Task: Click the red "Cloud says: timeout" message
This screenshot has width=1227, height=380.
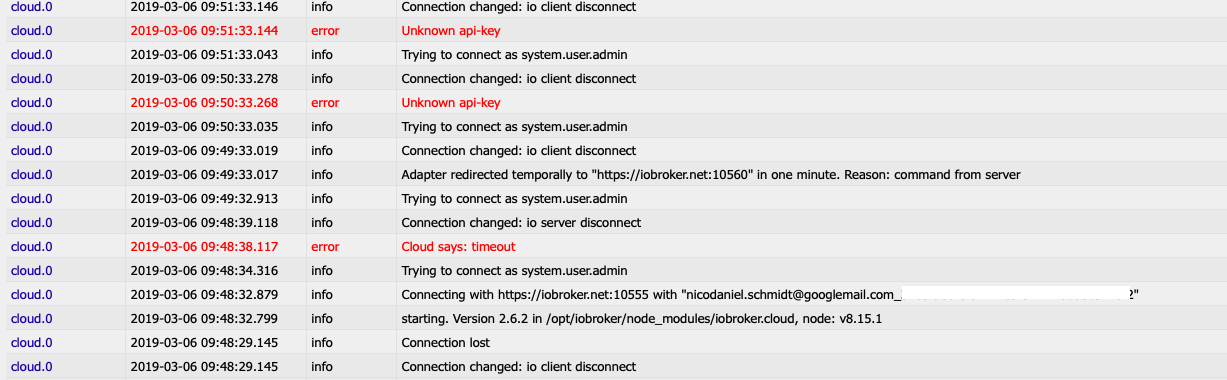Action: (458, 247)
